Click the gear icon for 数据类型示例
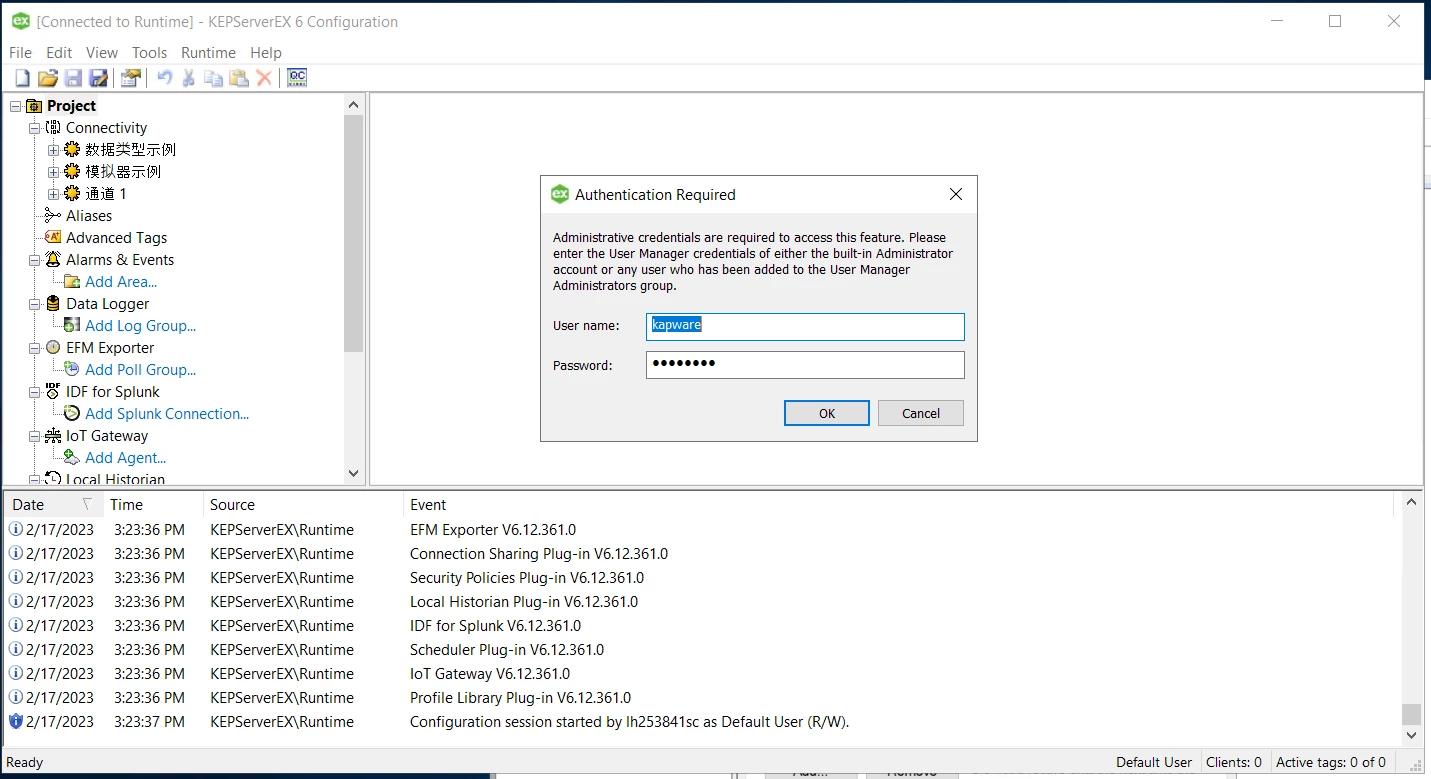Screen dimensions: 1431x779 click(x=72, y=150)
